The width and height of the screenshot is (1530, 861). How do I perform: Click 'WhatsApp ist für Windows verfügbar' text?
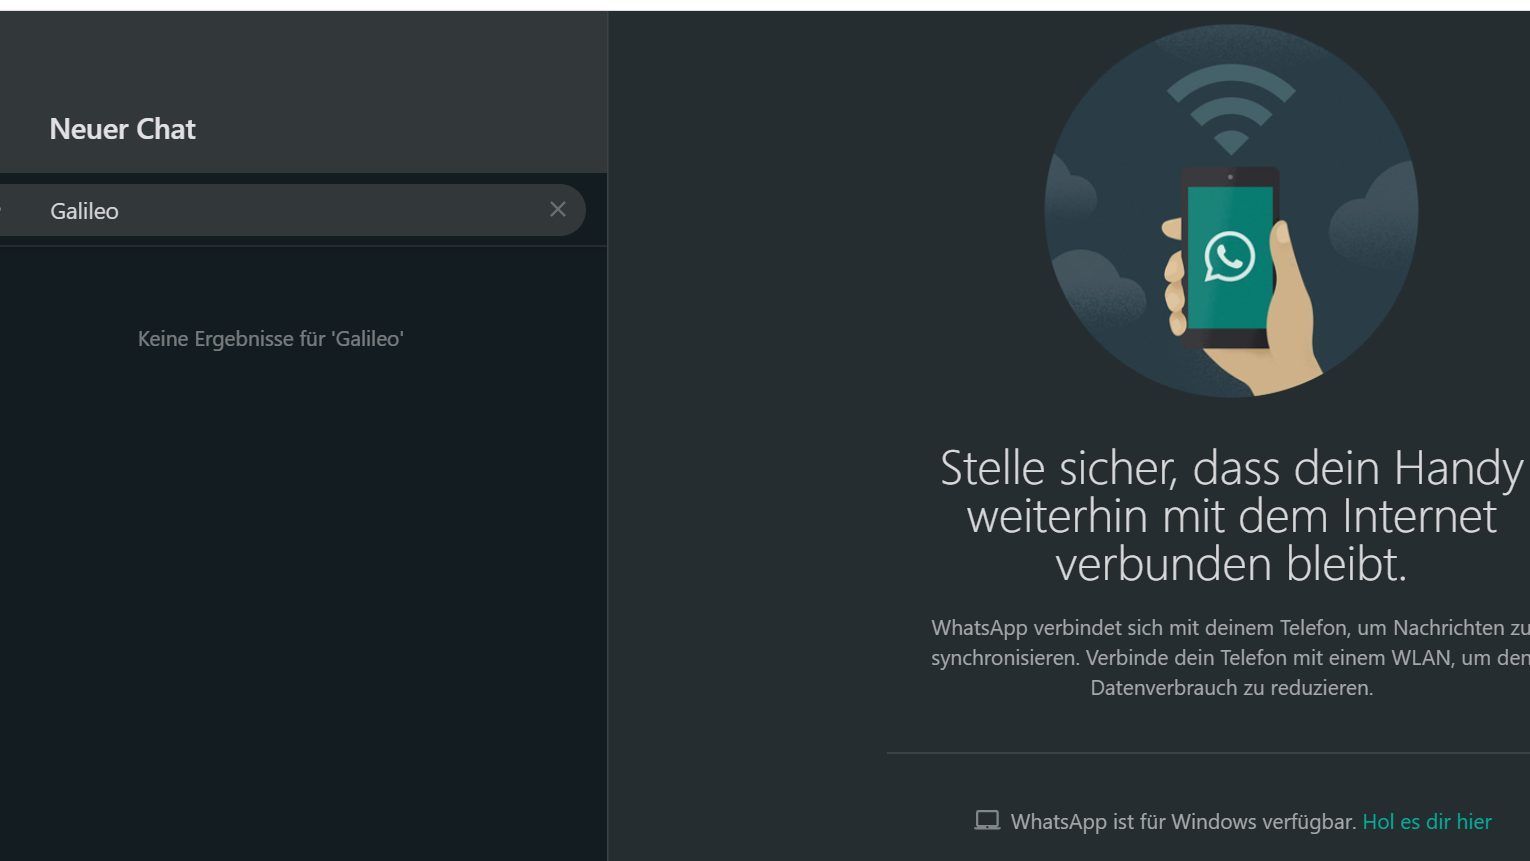tap(1184, 822)
